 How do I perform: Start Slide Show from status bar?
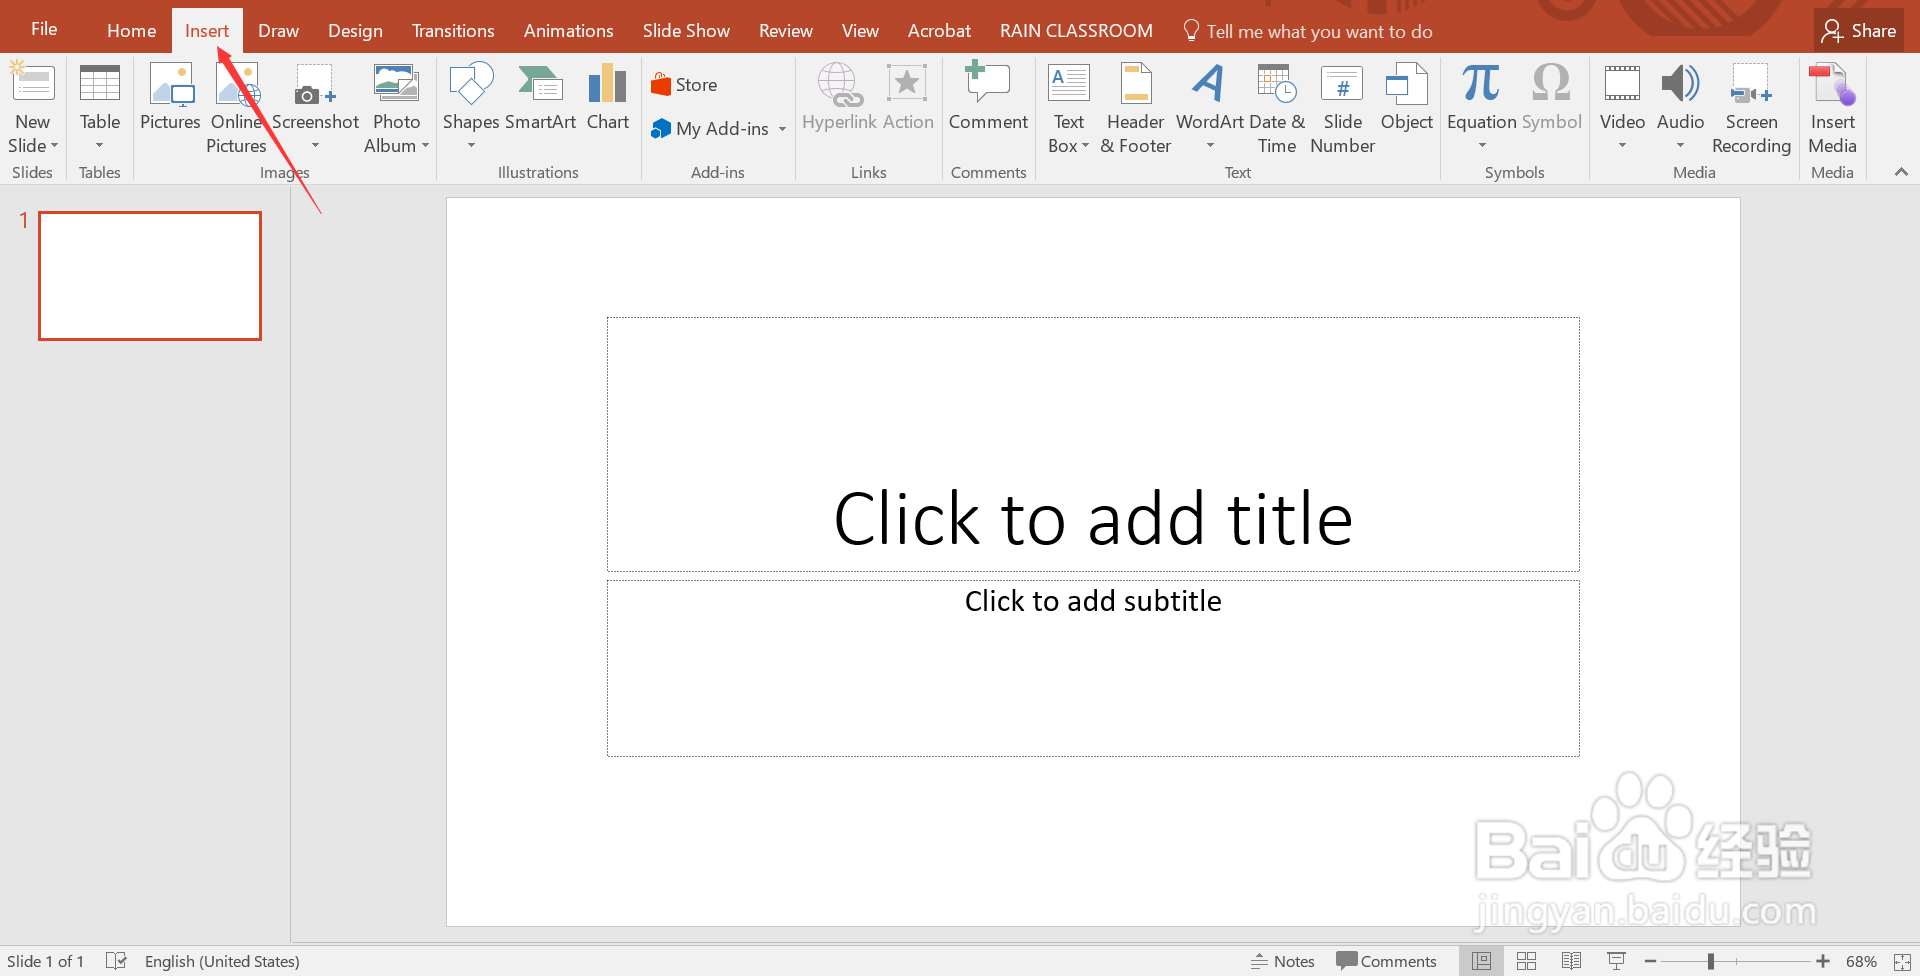pyautogui.click(x=1616, y=961)
